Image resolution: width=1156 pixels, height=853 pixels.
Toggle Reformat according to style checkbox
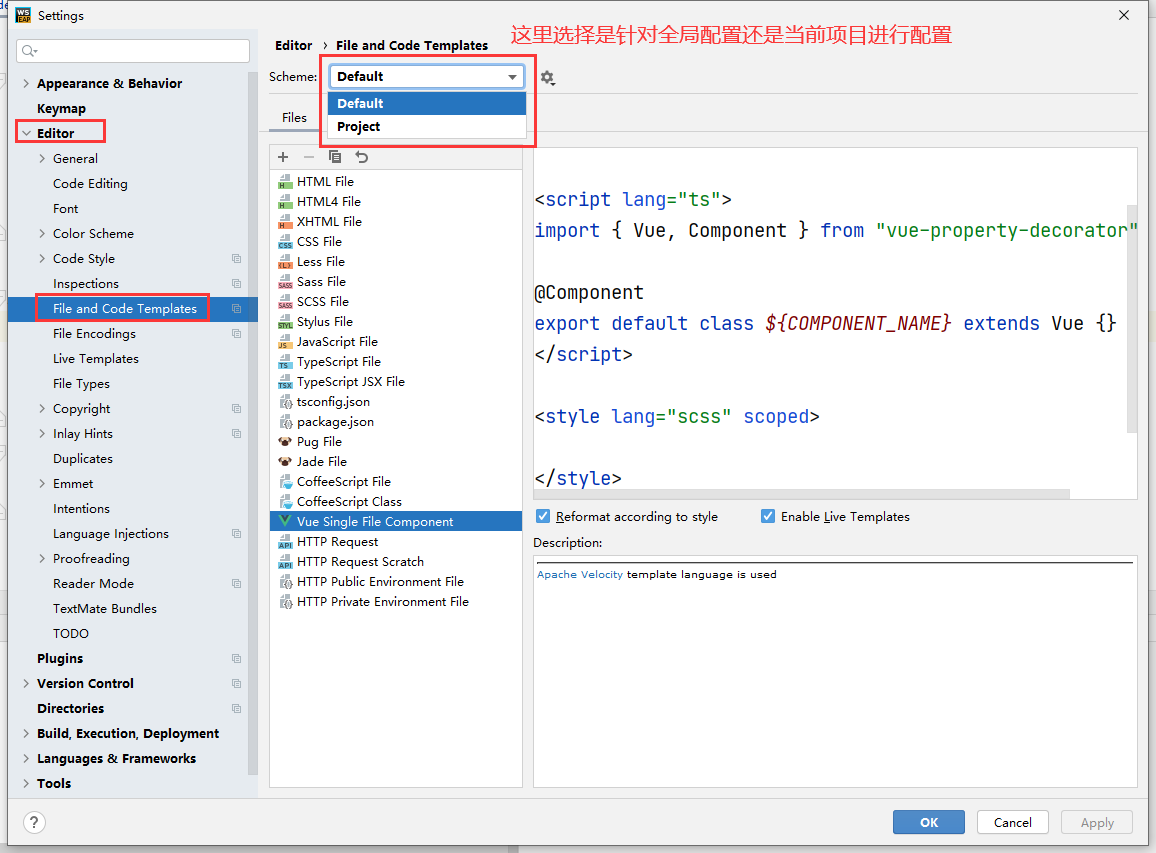tap(544, 517)
